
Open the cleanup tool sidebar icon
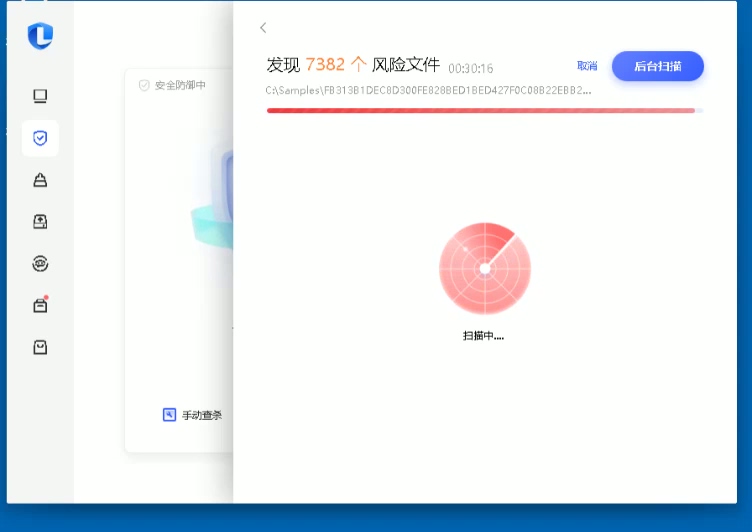pos(40,180)
